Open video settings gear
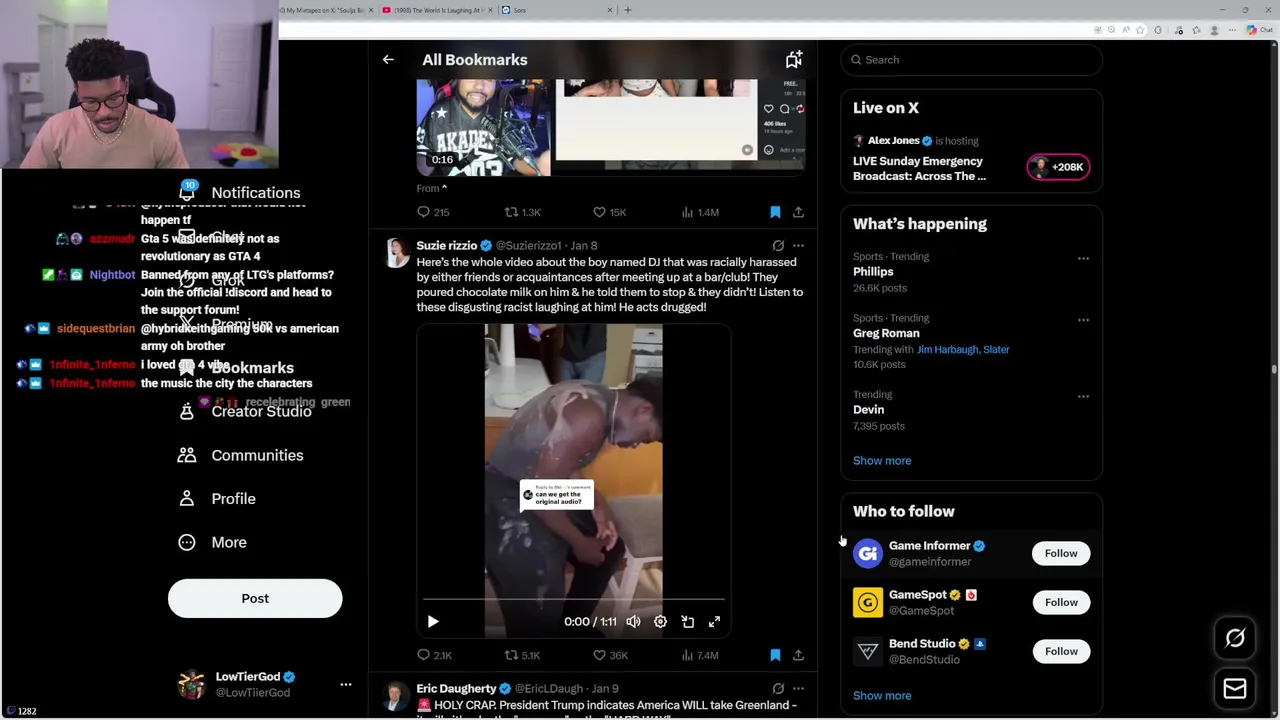Screen dimensions: 1280x720 pos(660,622)
